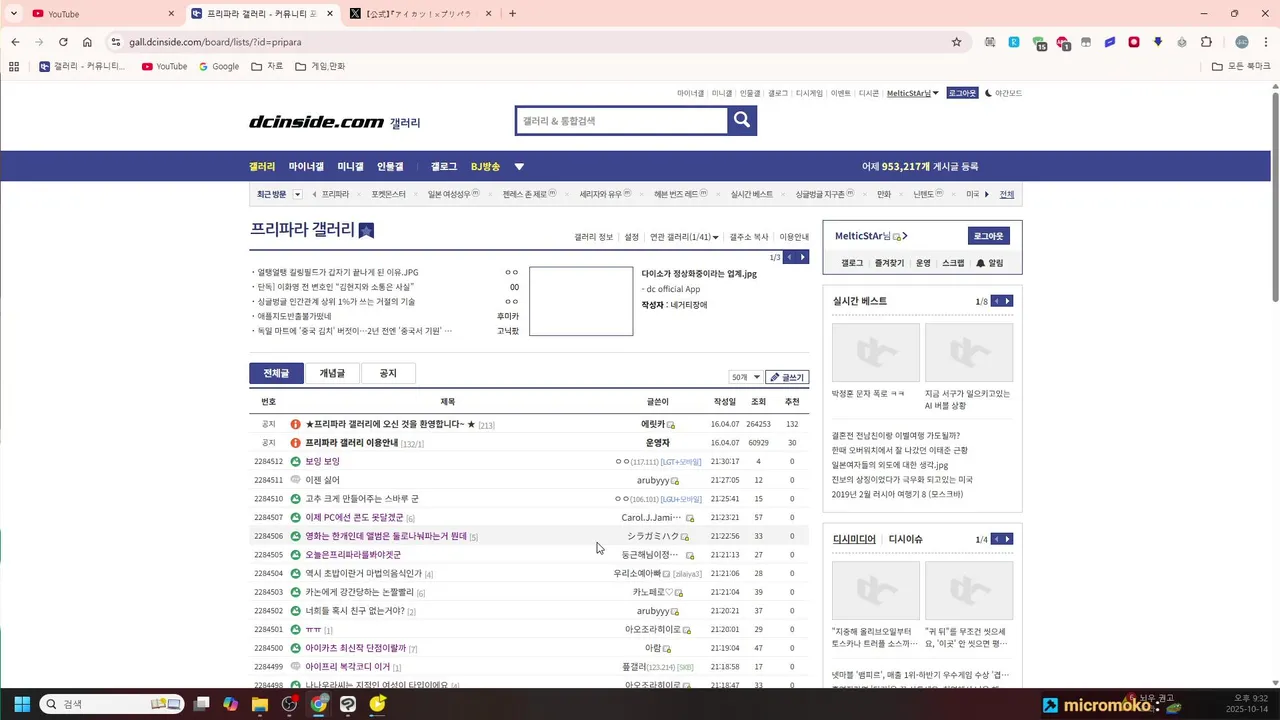
Task: Open the Chrome tab search dropdown arrow
Action: click(13, 14)
